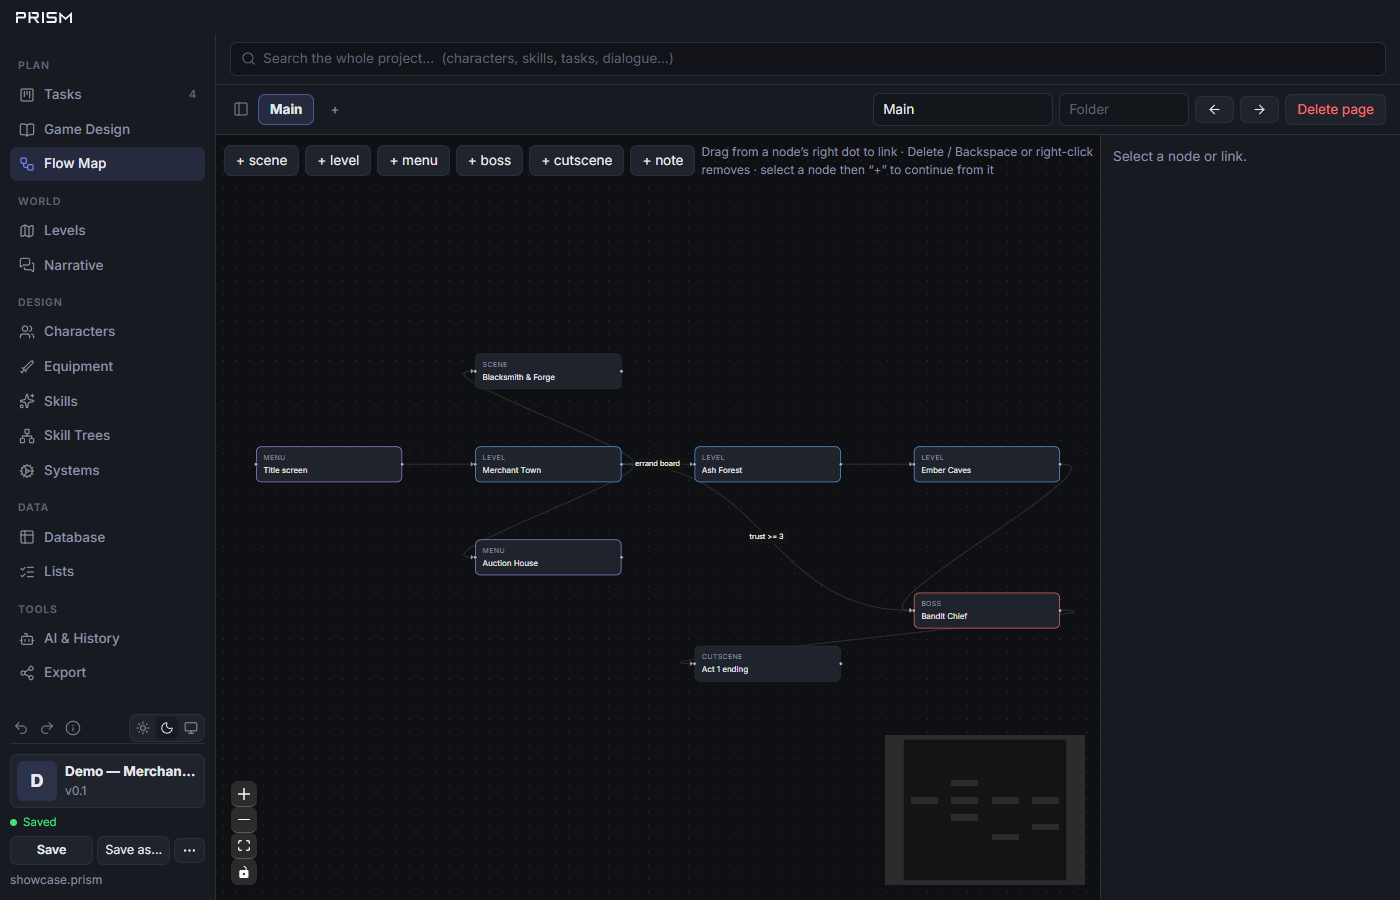
Task: Select the Act 1 ending node
Action: pyautogui.click(x=767, y=663)
